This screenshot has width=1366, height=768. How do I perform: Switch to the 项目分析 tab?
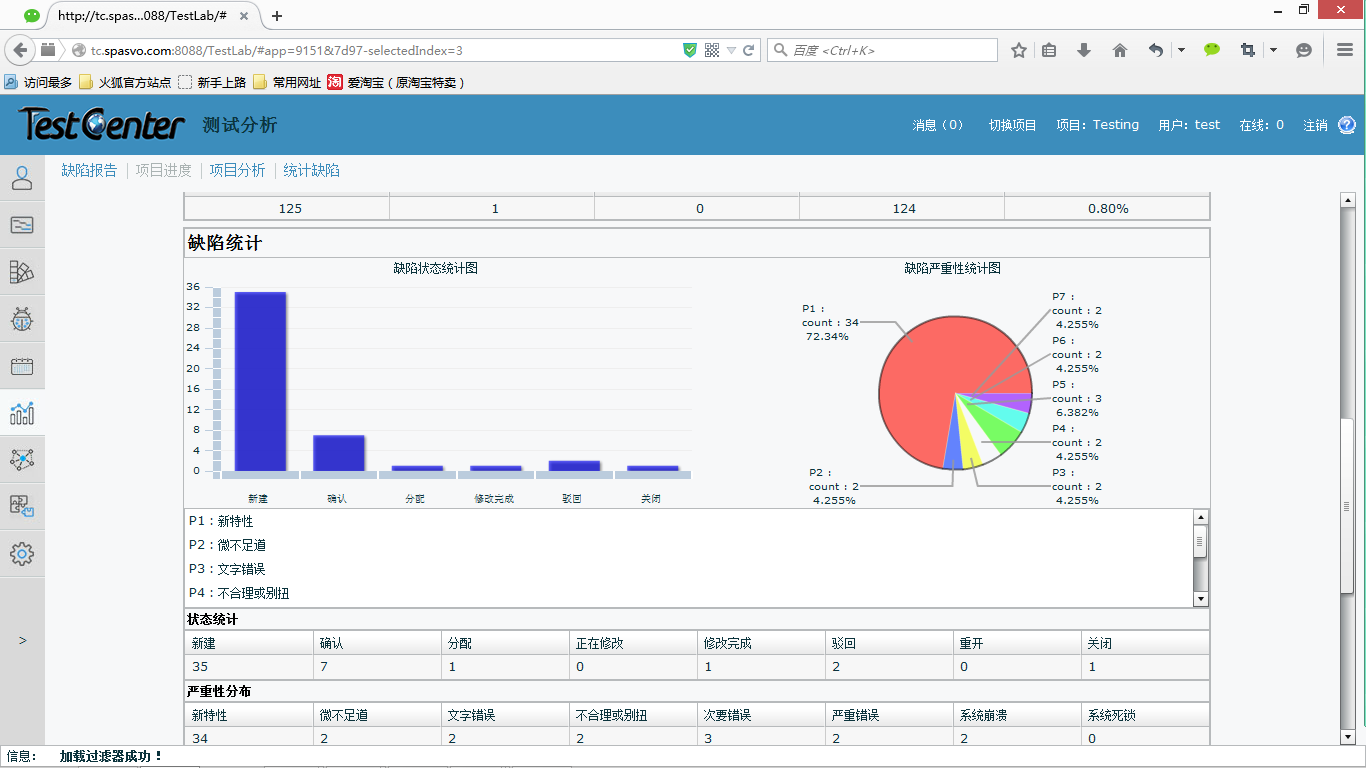237,170
